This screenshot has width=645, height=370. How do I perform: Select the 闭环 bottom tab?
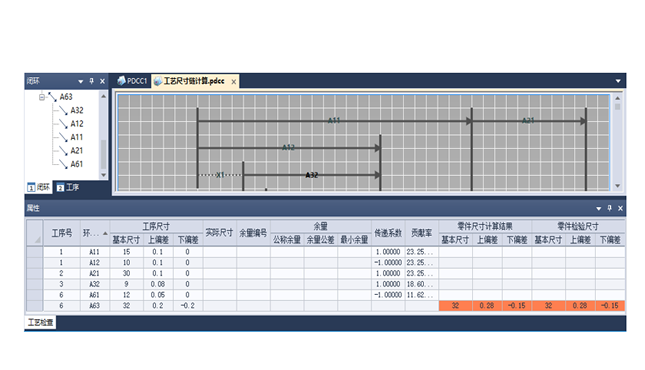coord(39,187)
